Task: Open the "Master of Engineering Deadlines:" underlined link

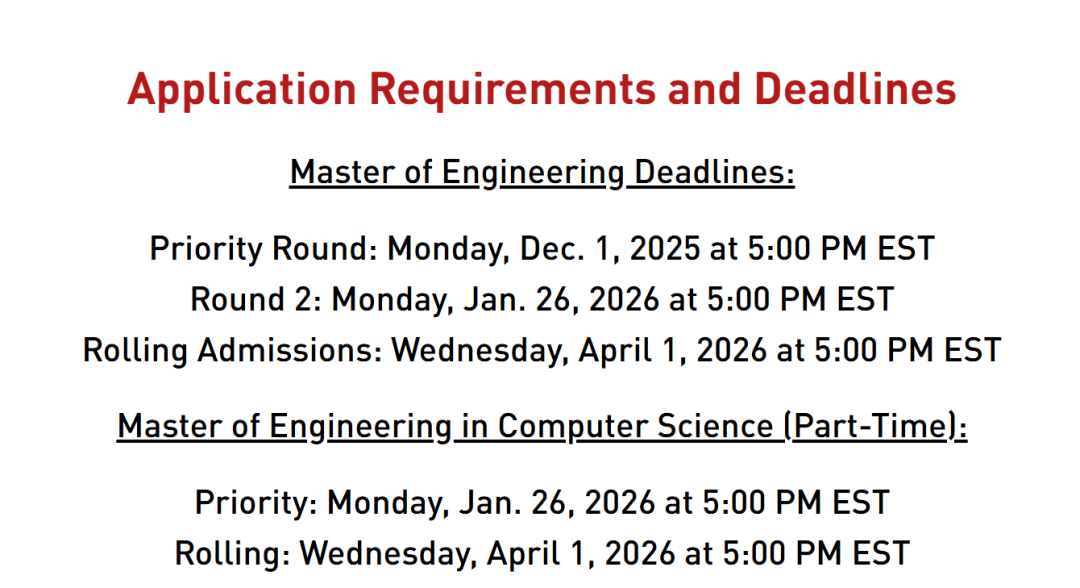Action: tap(541, 173)
